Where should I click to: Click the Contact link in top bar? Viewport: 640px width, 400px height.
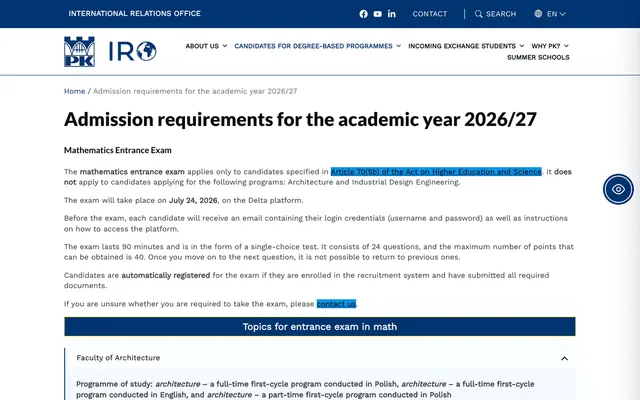(x=430, y=14)
